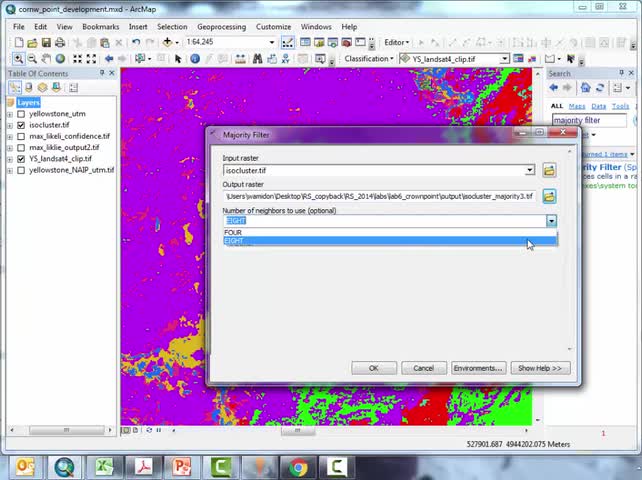Image resolution: width=642 pixels, height=480 pixels.
Task: Click the Output raster path field
Action: click(380, 197)
